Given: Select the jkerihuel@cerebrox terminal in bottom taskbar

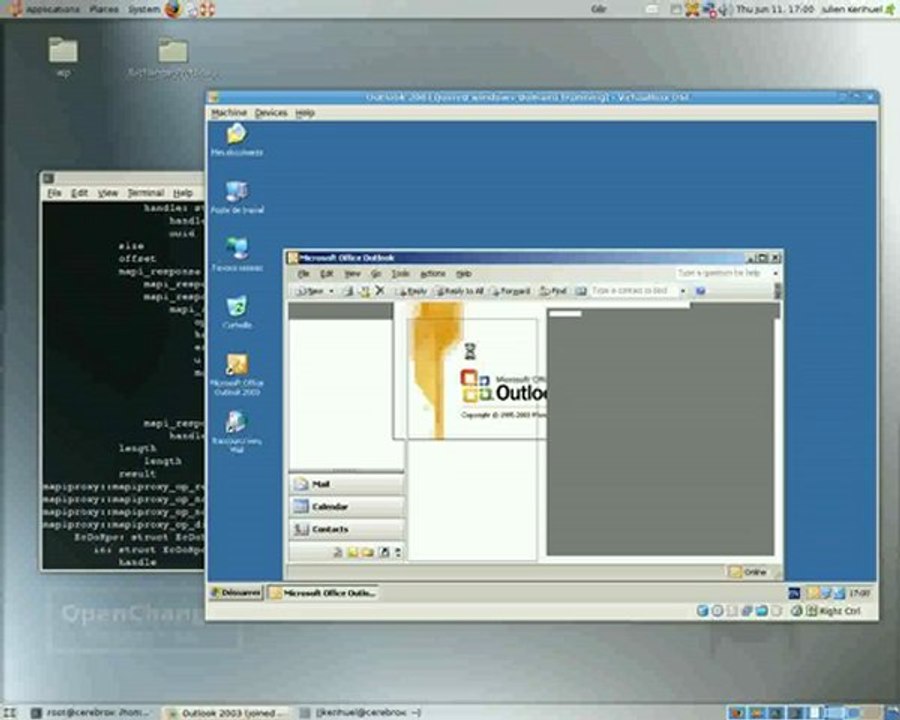Looking at the screenshot, I should (360, 713).
